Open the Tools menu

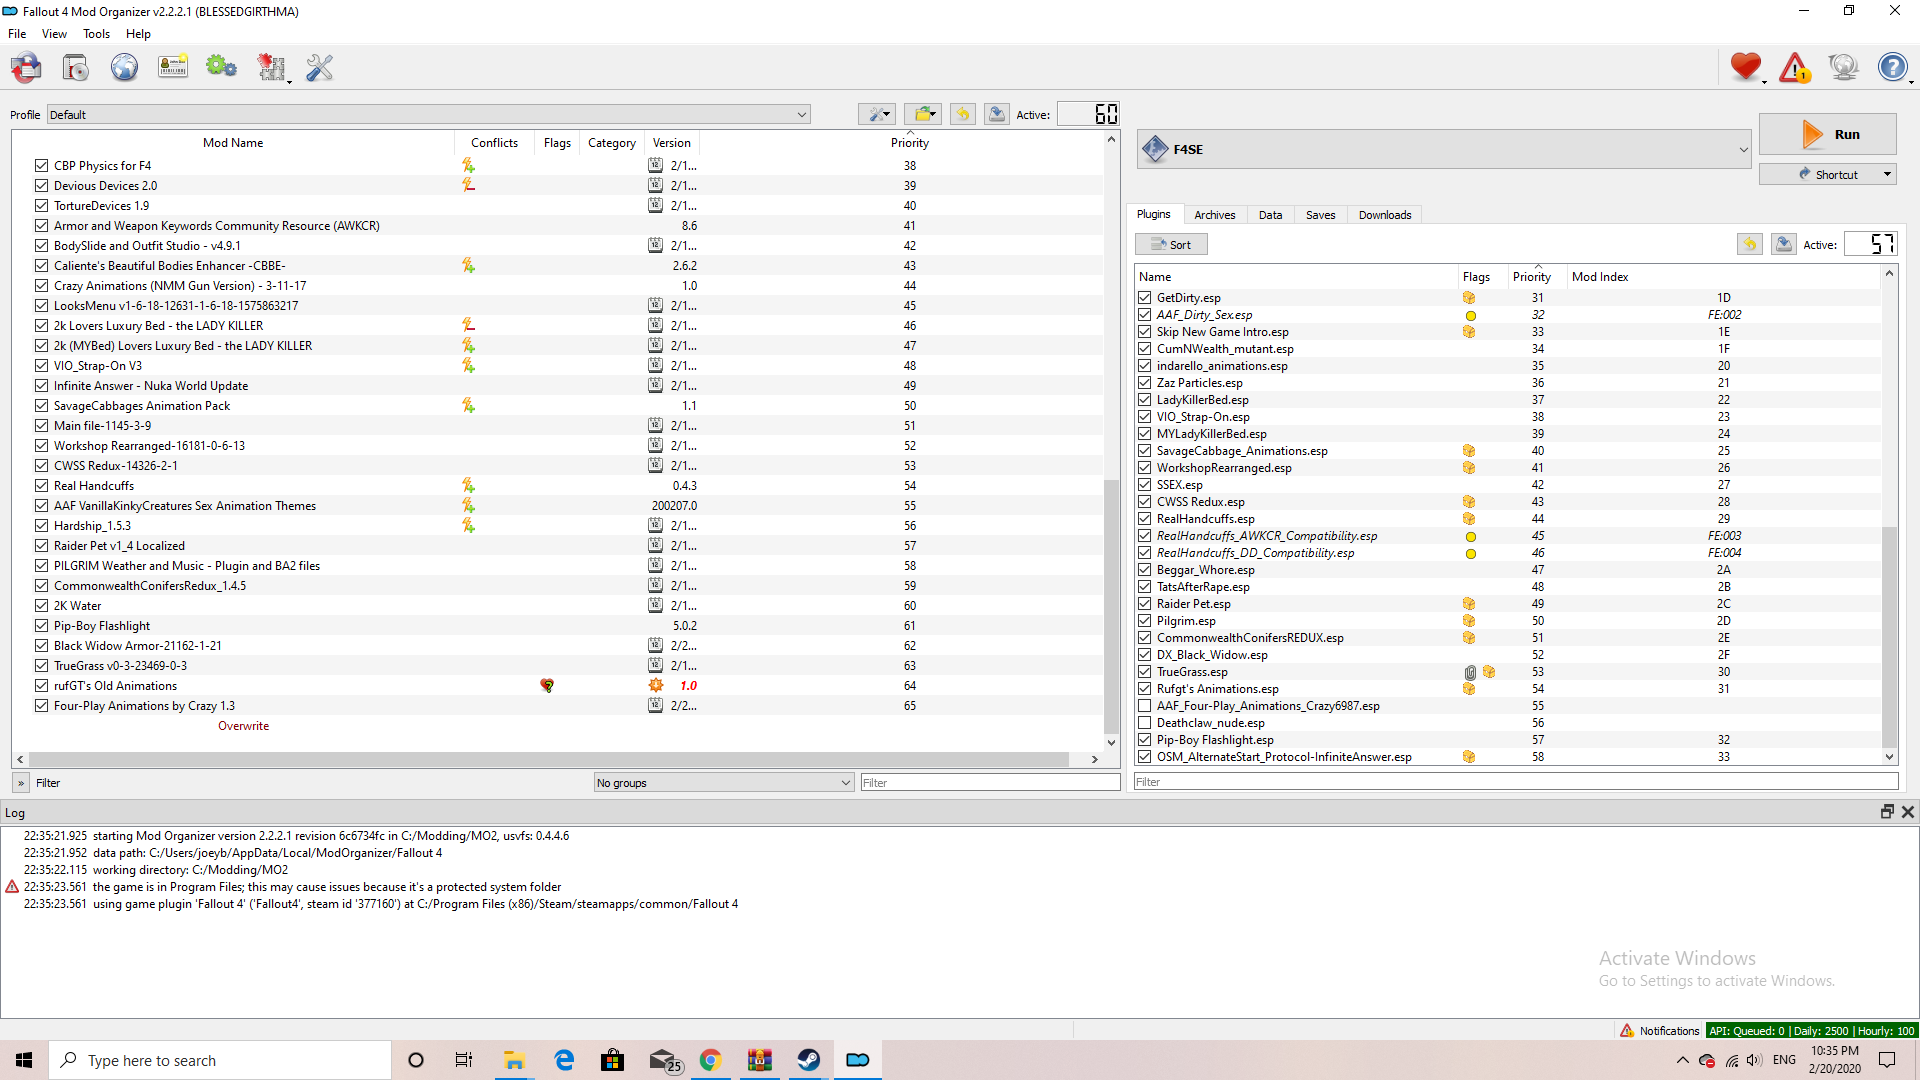pyautogui.click(x=96, y=34)
